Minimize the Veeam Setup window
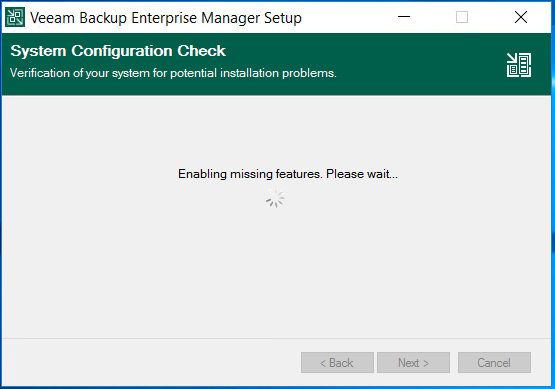This screenshot has width=555, height=389. point(404,17)
